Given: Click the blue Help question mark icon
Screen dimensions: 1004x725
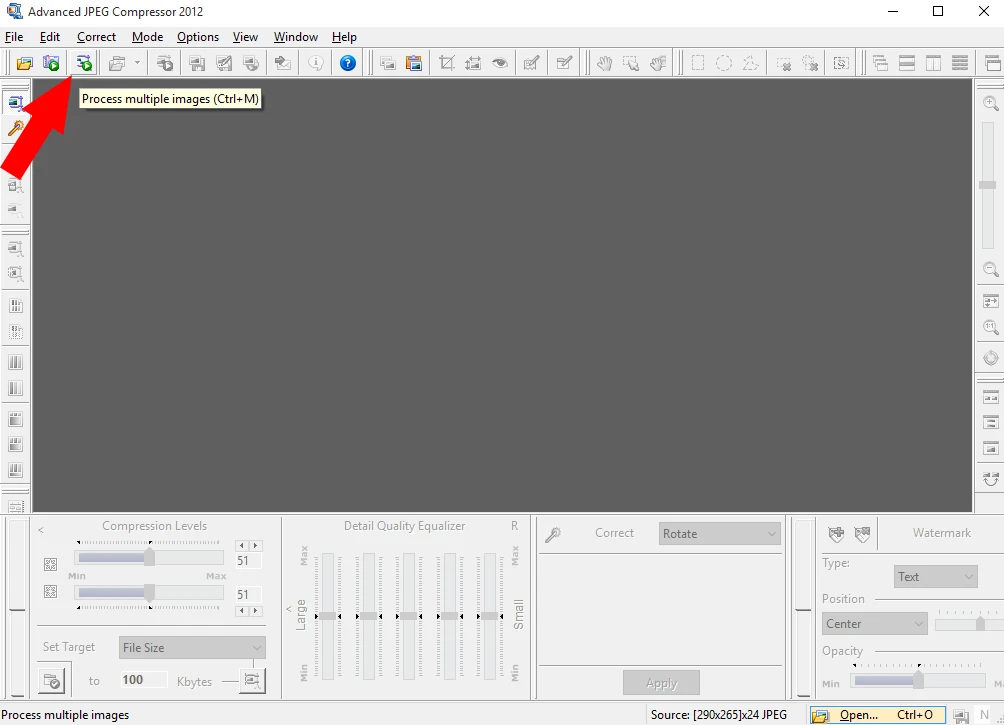Looking at the screenshot, I should point(348,63).
